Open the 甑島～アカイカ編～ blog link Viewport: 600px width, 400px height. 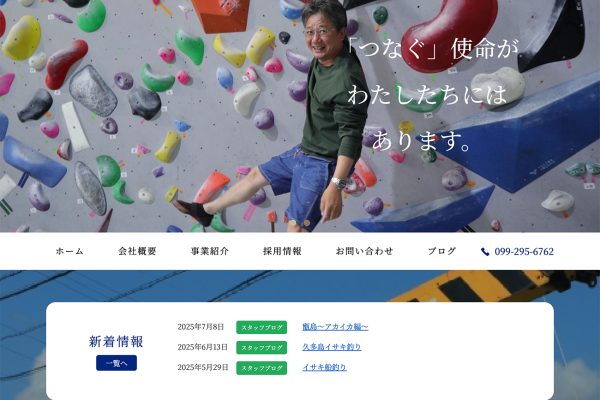(x=335, y=327)
